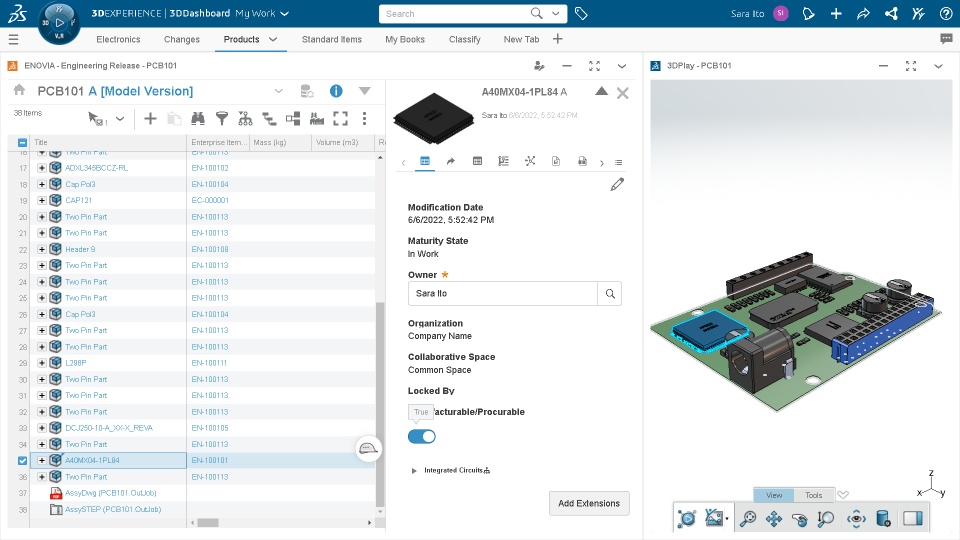Click the plus insert icon in toolbar

pos(150,119)
